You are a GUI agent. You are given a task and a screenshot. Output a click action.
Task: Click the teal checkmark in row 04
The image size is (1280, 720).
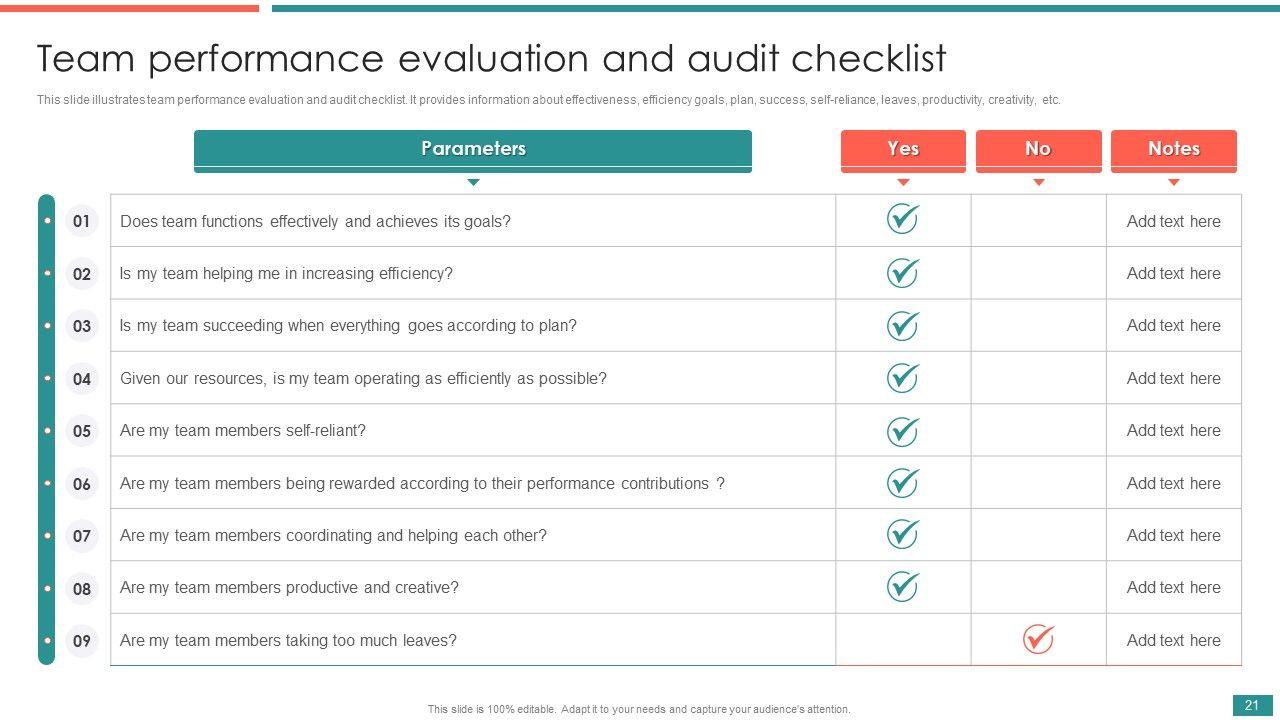pos(902,377)
